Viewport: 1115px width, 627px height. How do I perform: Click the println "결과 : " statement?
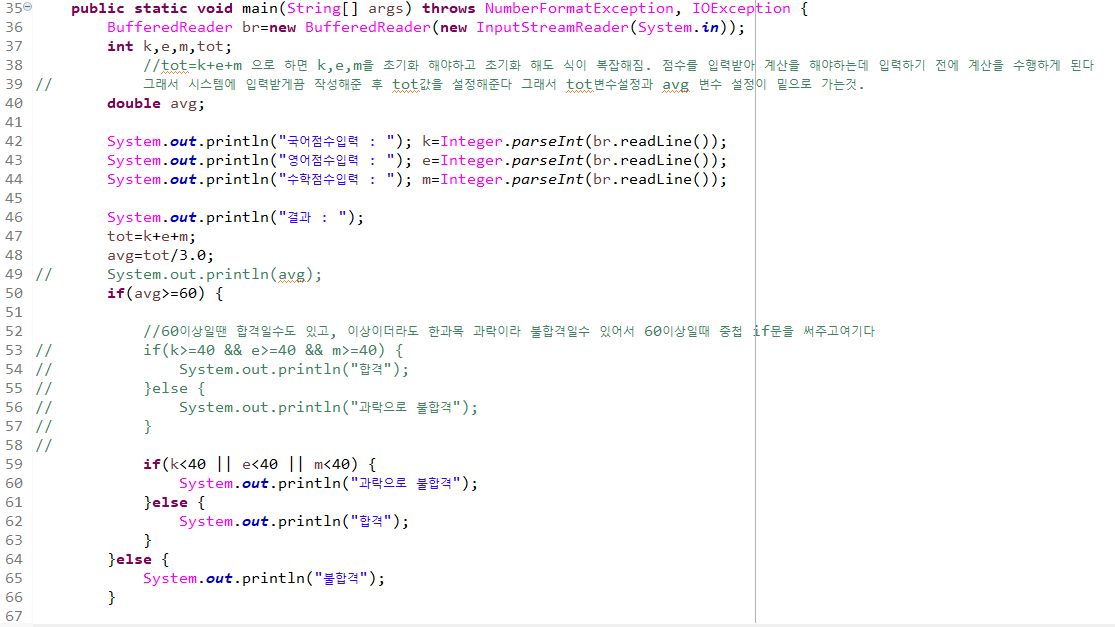click(235, 218)
